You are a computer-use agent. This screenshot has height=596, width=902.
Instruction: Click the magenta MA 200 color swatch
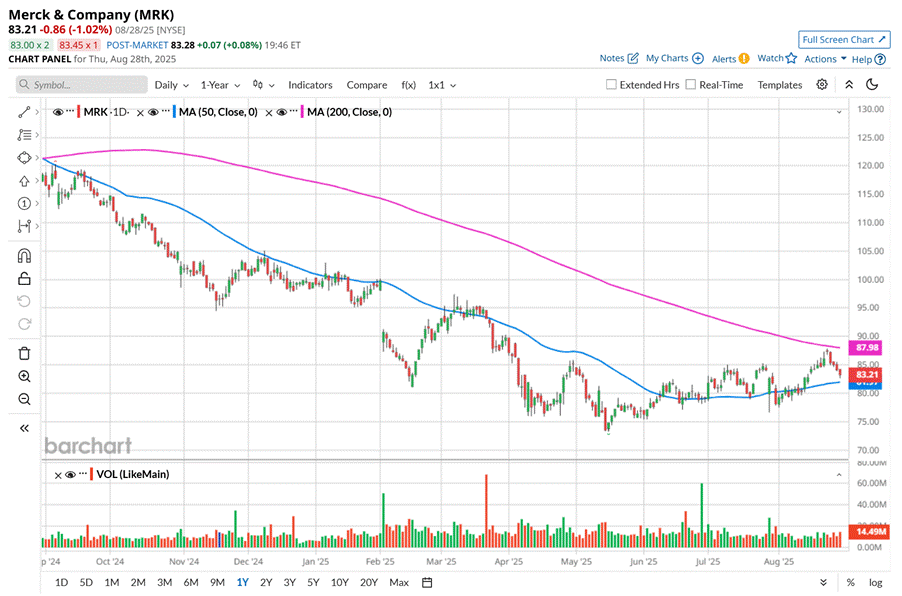pos(302,112)
